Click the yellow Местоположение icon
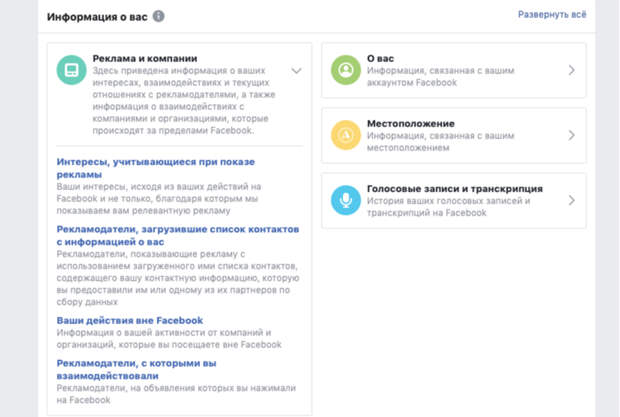 346,135
